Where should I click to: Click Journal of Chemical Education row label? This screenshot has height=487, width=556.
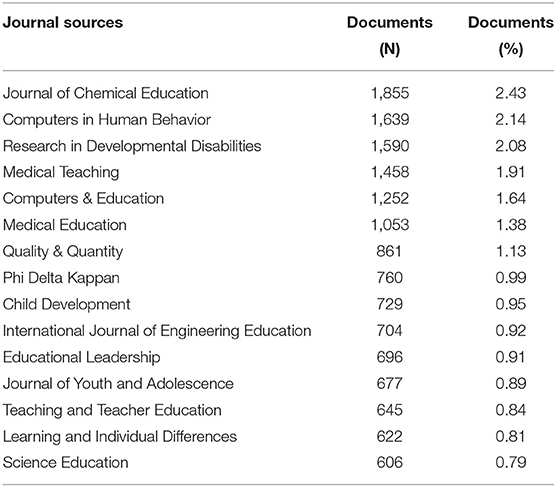click(106, 93)
